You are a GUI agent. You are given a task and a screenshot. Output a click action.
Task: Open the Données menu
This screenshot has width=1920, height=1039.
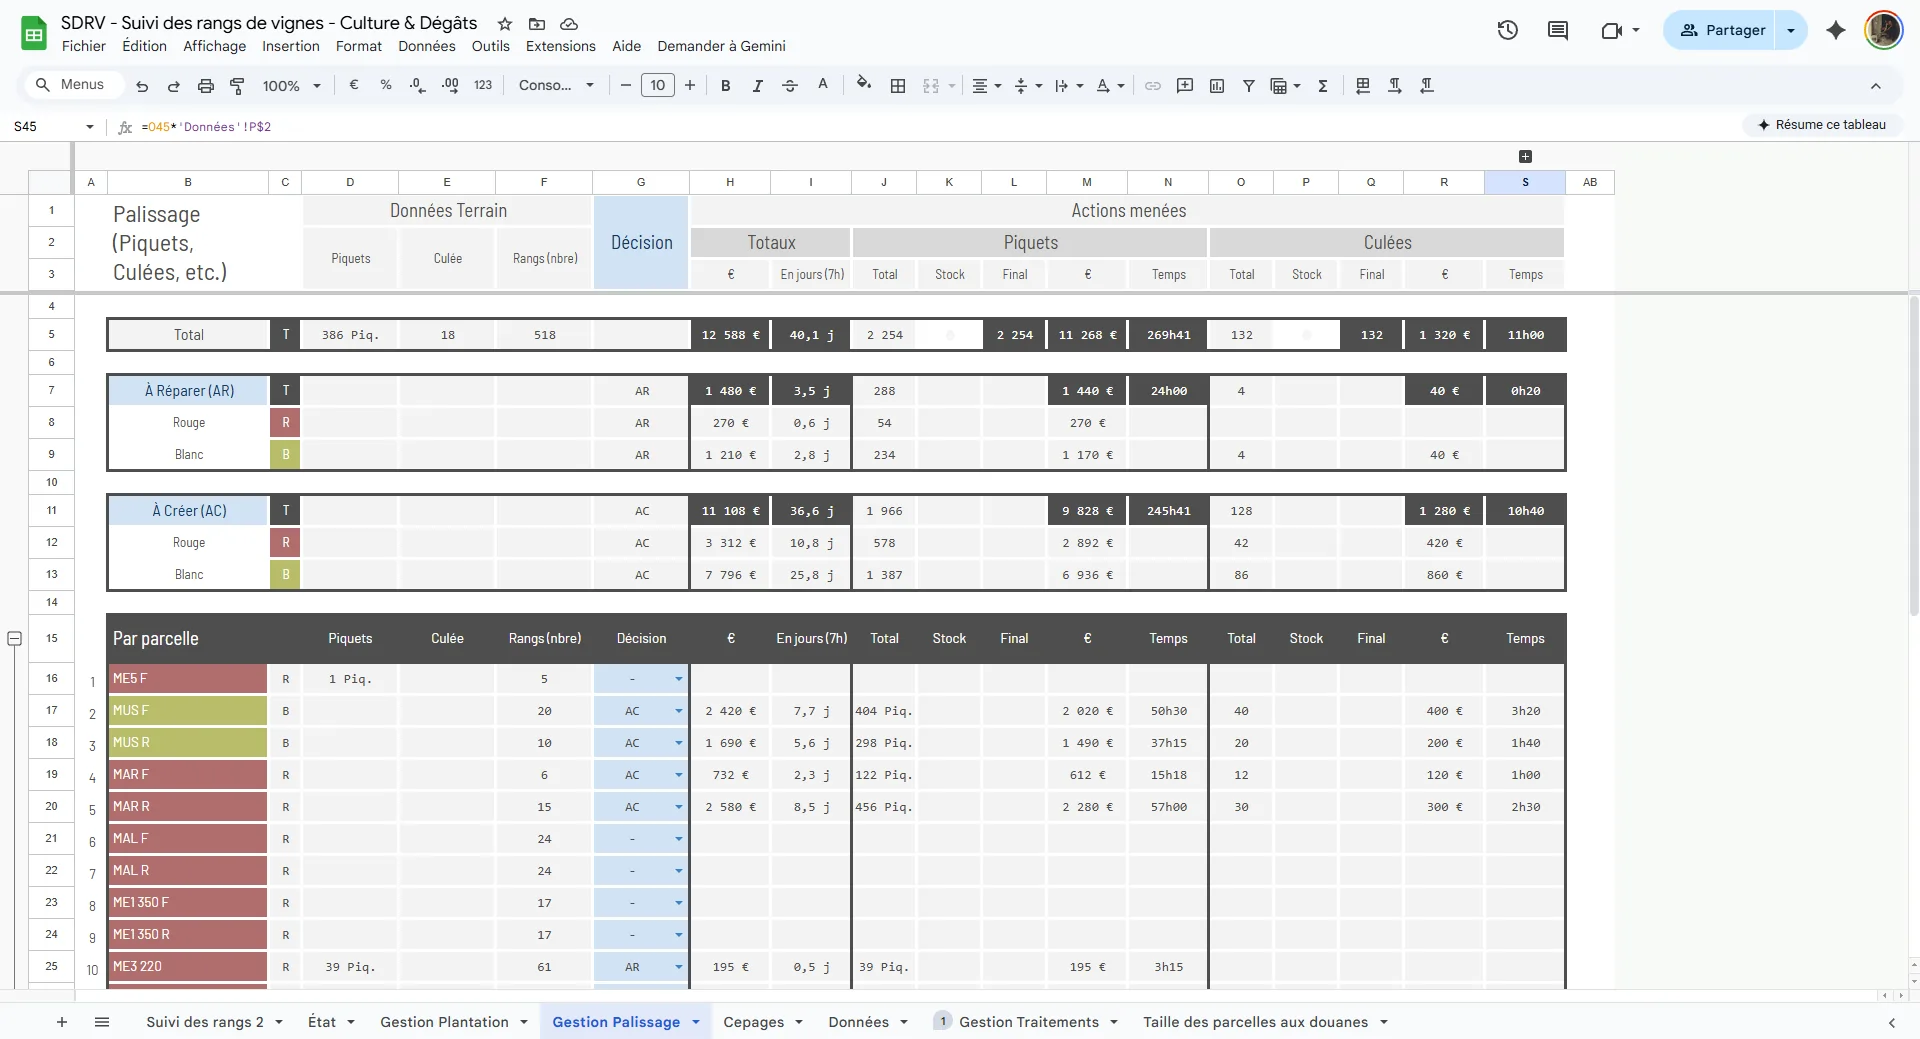tap(426, 46)
